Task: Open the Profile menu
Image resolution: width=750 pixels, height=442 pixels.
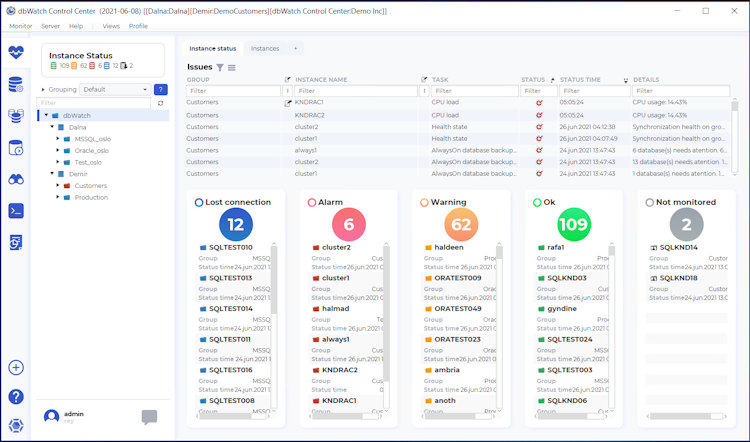Action: coord(138,26)
